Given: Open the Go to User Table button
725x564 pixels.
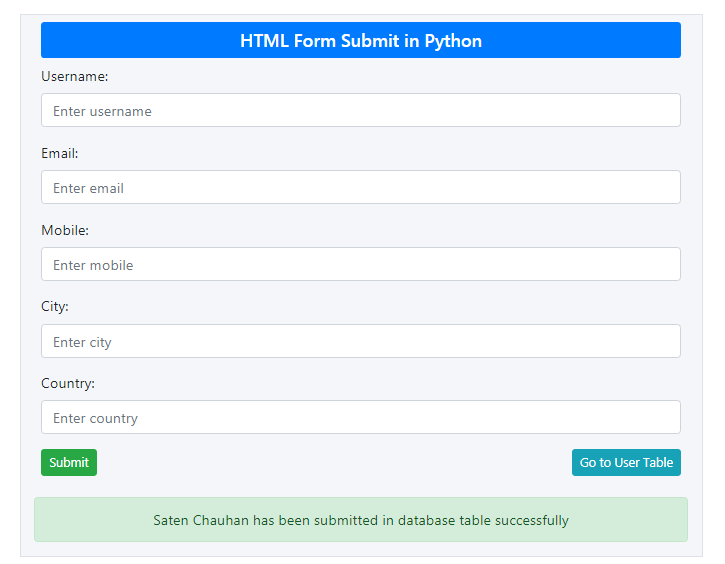Looking at the screenshot, I should (x=626, y=462).
